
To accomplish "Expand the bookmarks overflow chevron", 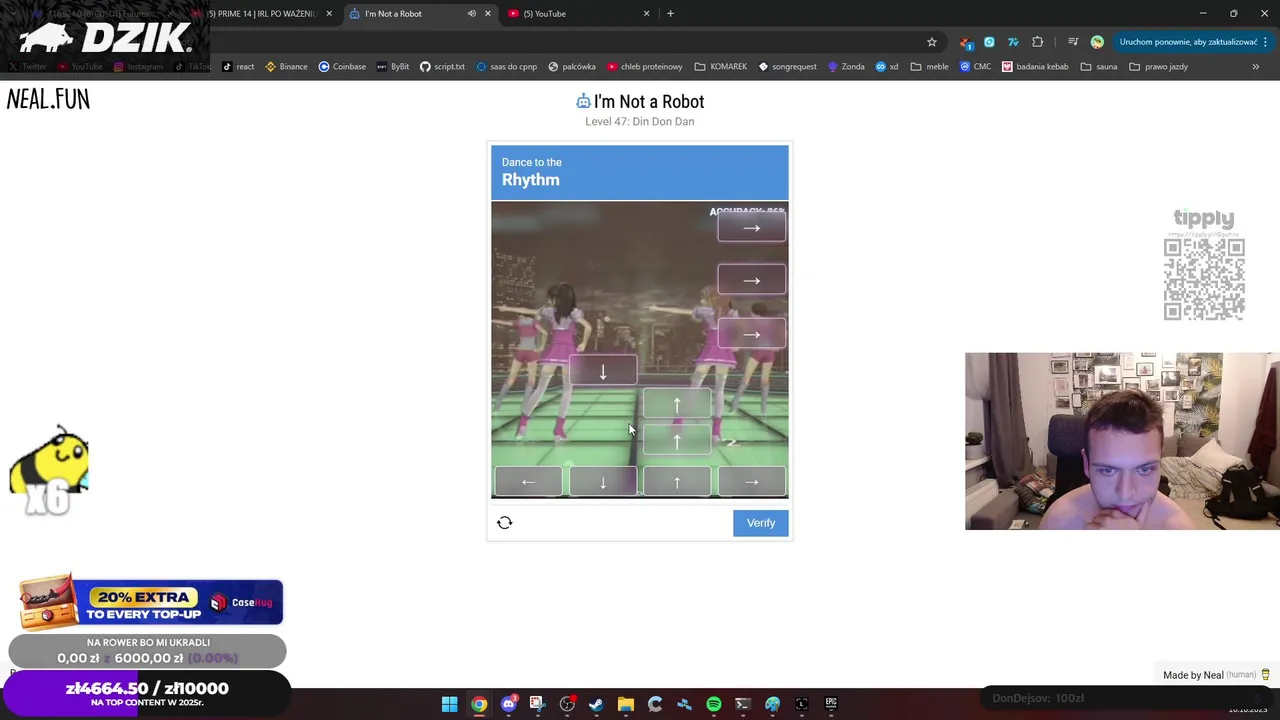I will [1255, 67].
